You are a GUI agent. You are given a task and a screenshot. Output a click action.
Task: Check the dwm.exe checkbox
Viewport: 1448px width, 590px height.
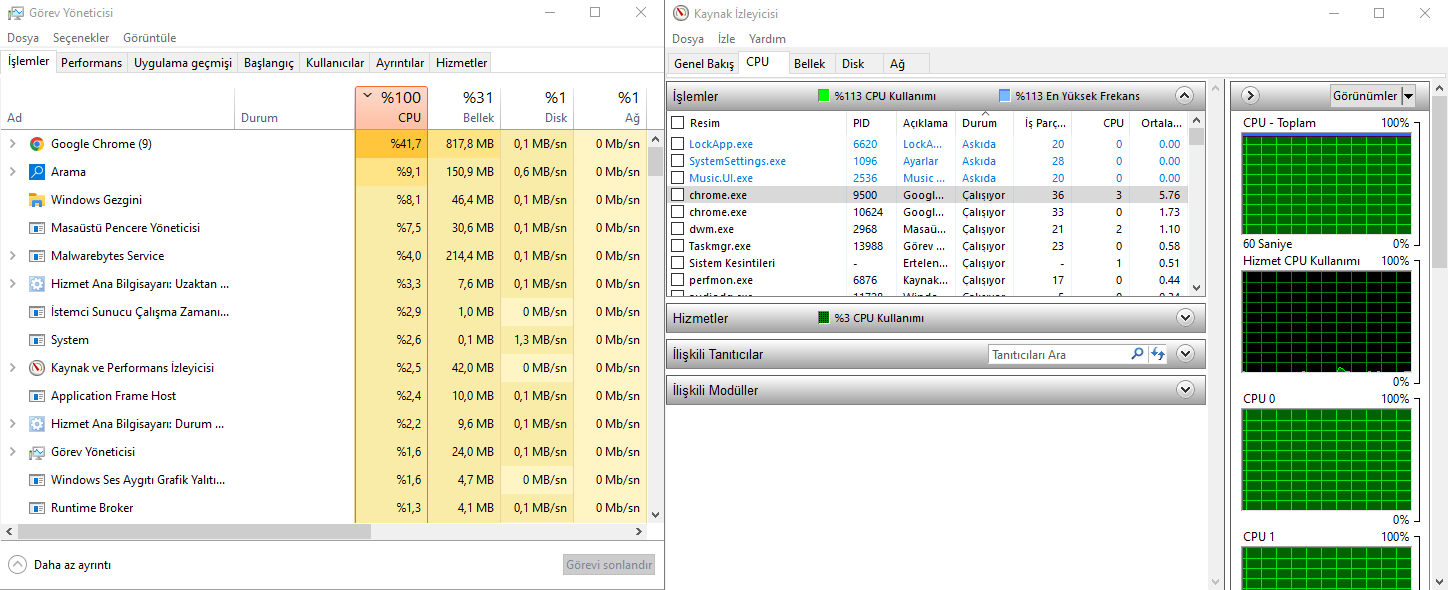(678, 229)
